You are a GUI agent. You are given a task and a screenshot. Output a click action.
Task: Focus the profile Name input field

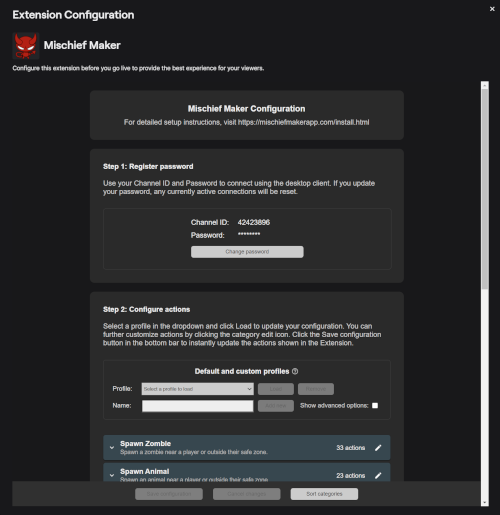pos(198,406)
